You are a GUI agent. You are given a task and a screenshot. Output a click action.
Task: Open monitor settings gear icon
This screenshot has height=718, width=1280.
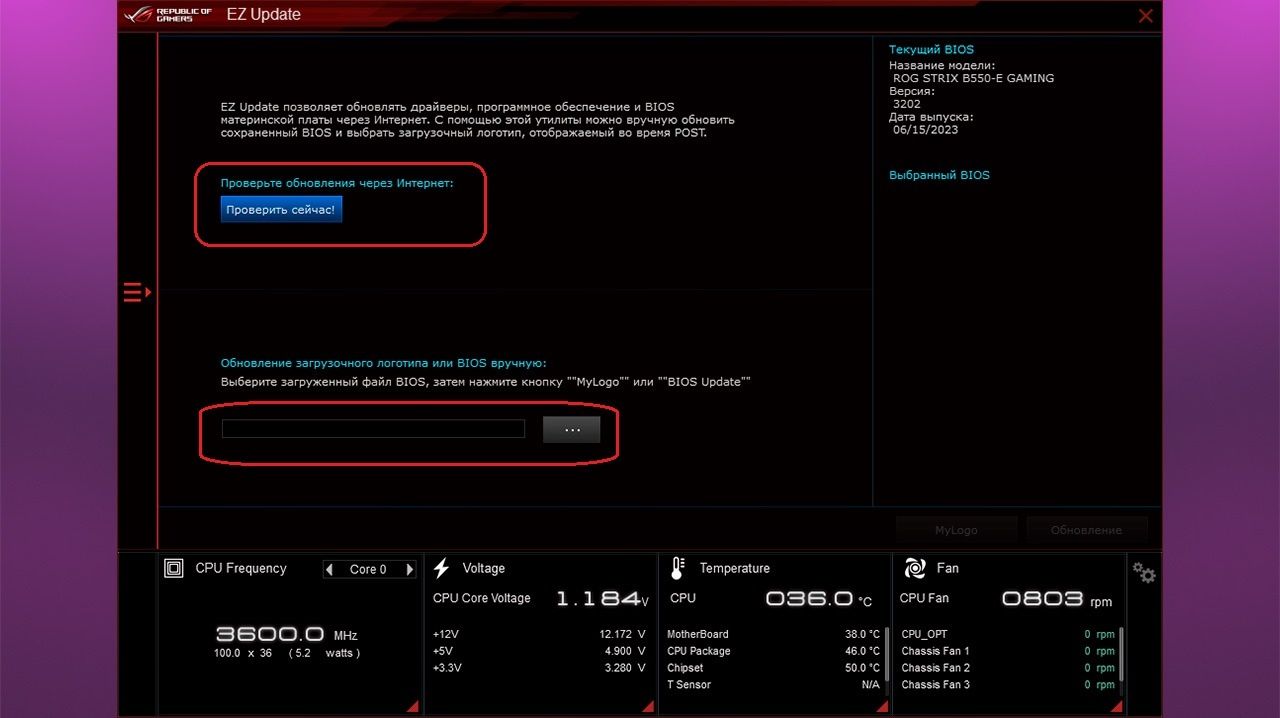(x=1144, y=573)
